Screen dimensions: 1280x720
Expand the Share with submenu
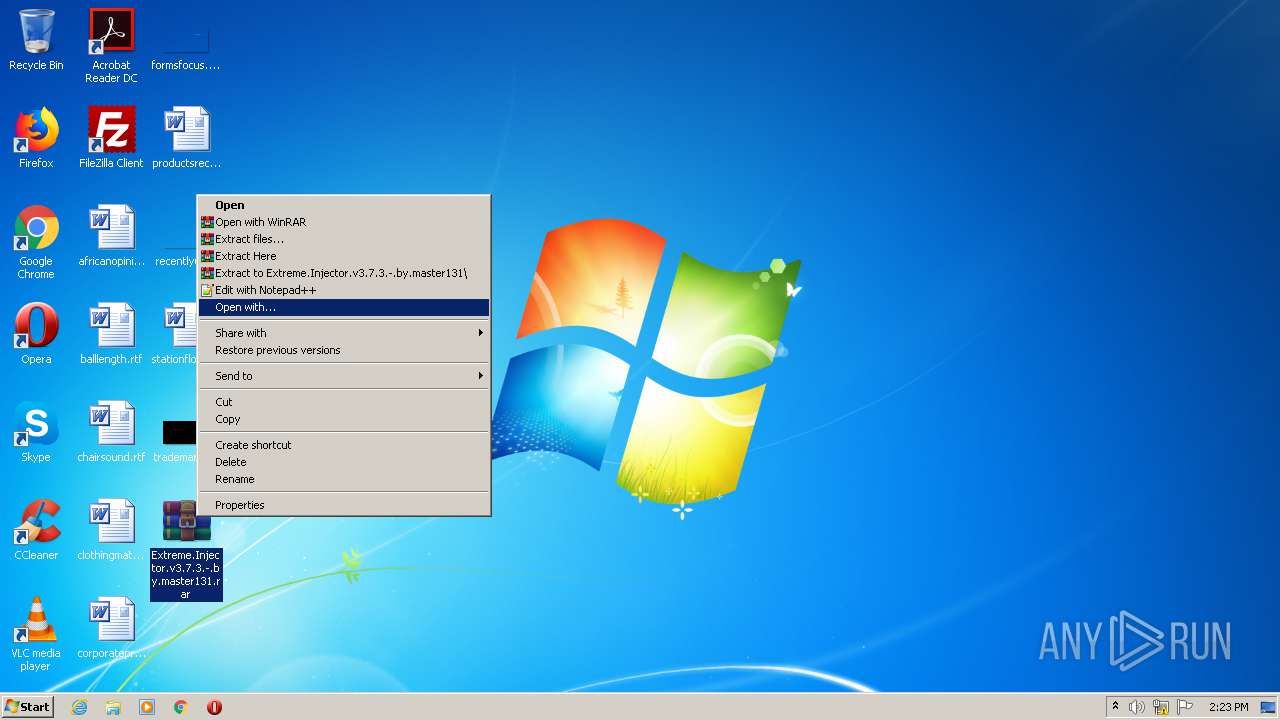[344, 333]
